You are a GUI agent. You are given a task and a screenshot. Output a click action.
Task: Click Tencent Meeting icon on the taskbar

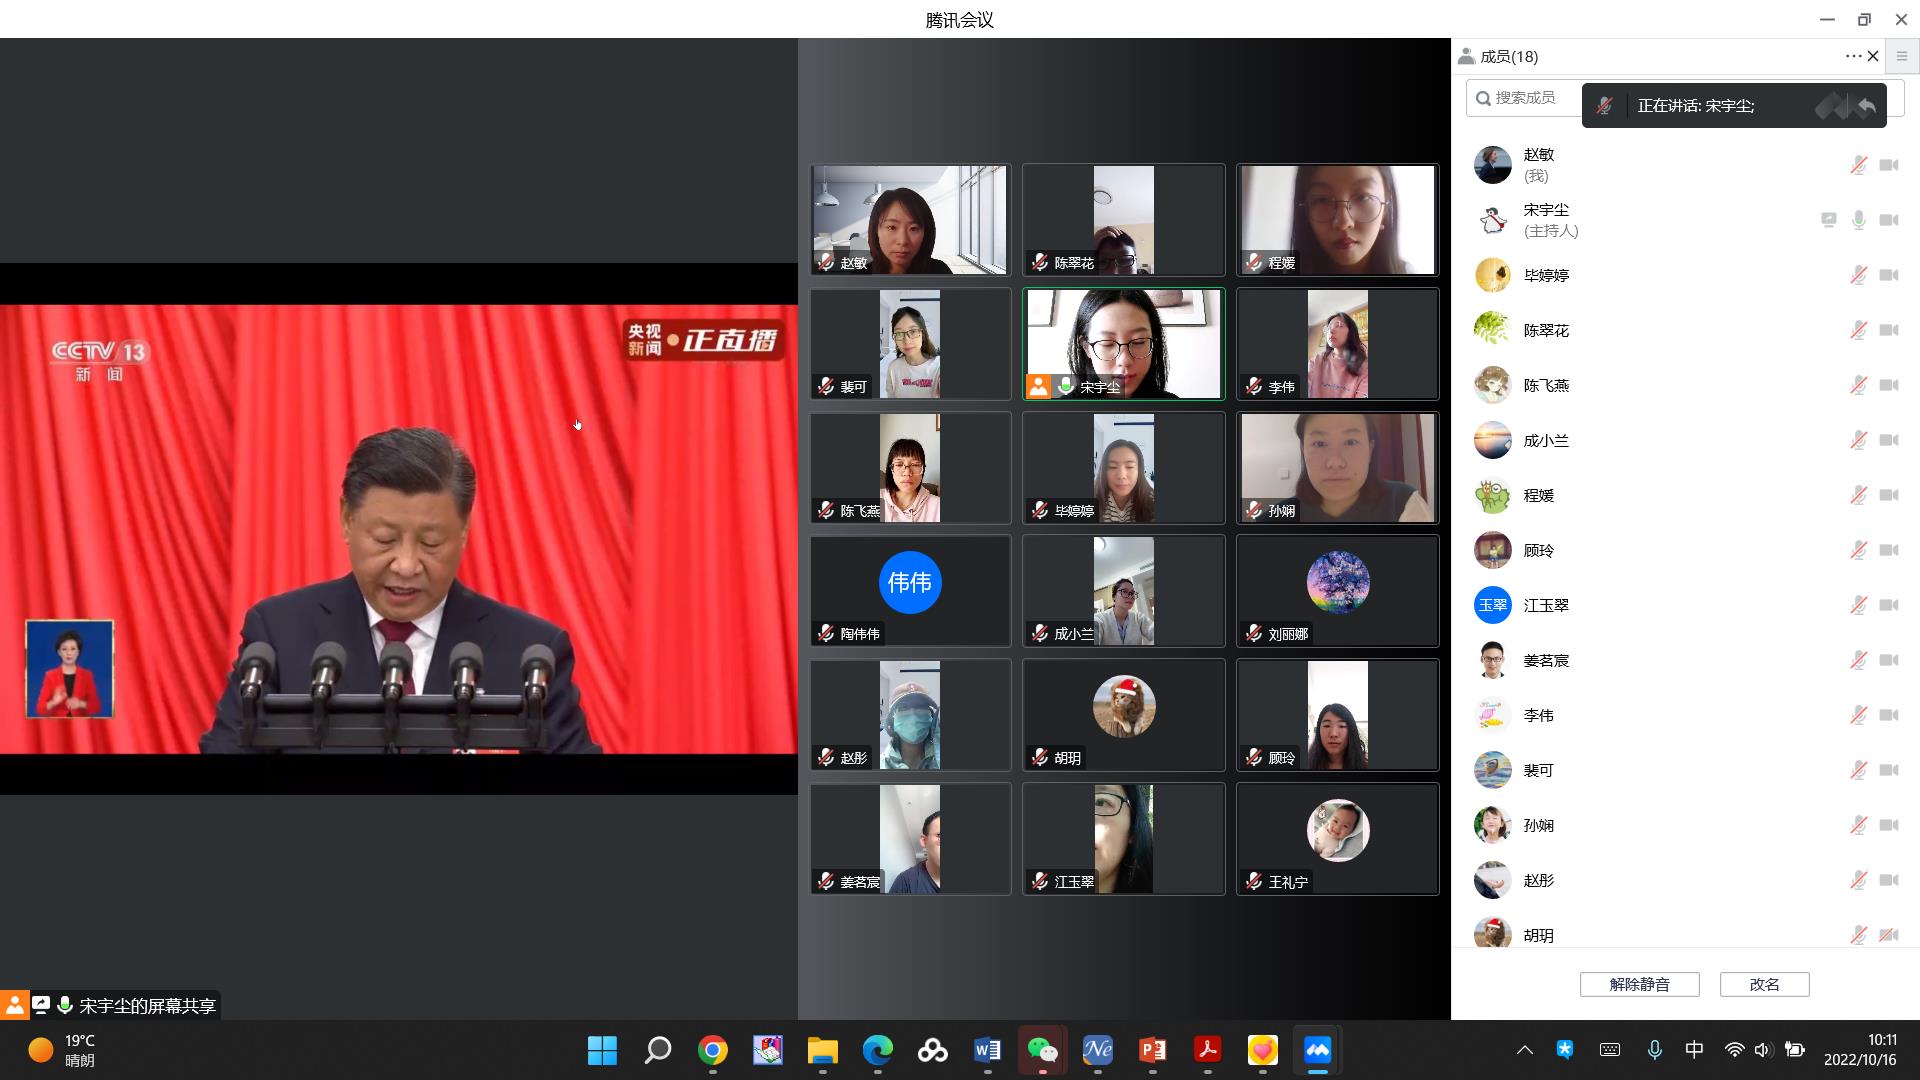click(1317, 1050)
